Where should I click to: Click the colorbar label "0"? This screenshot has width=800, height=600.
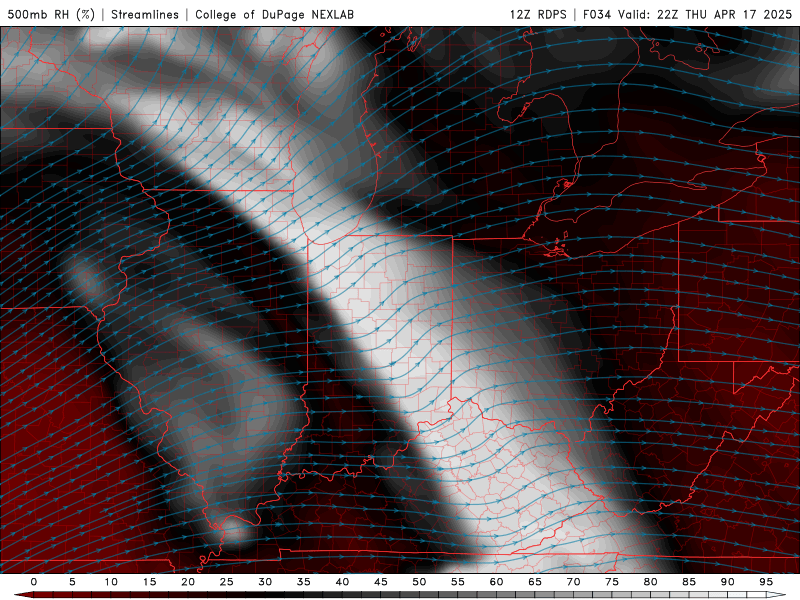(34, 582)
